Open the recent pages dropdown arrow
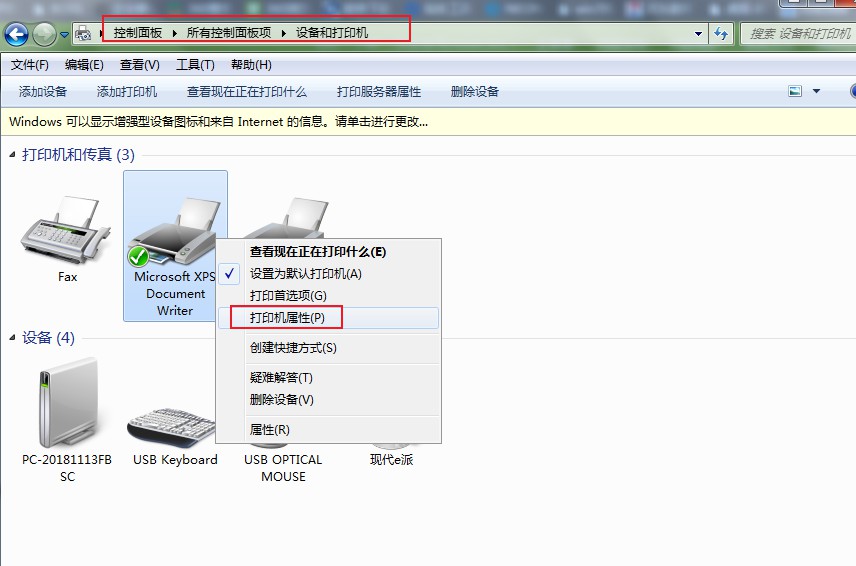Image resolution: width=856 pixels, height=566 pixels. (64, 35)
